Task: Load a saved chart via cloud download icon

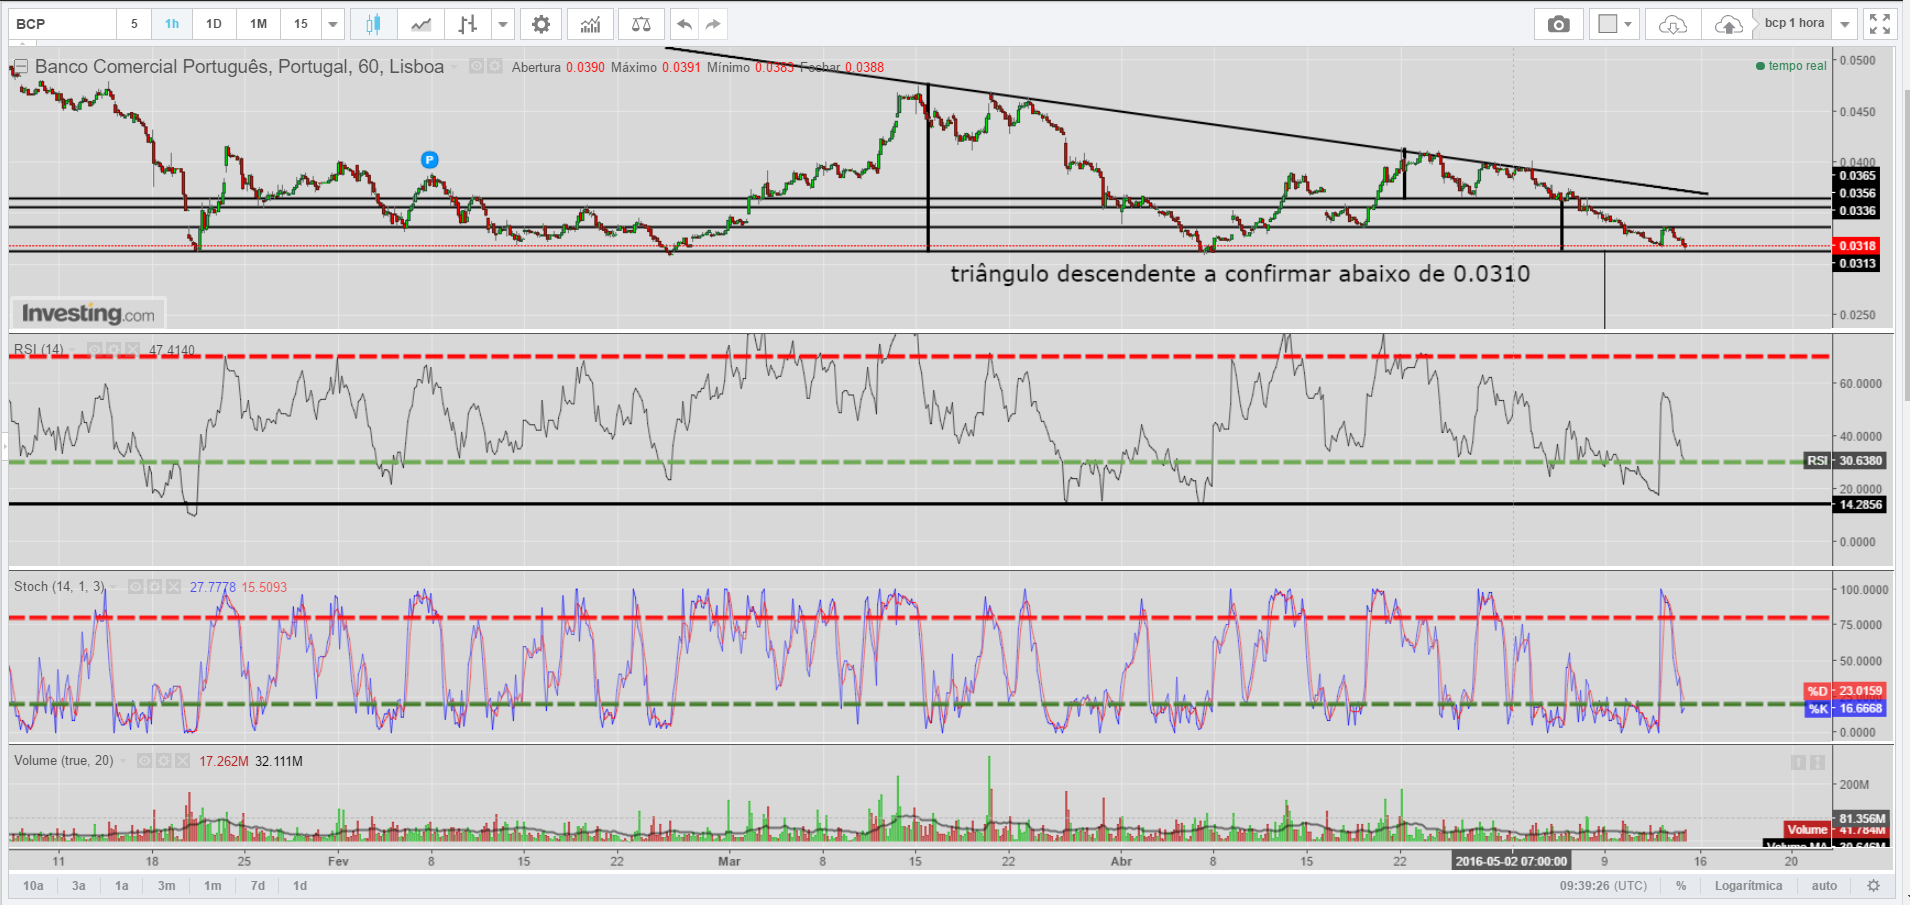Action: pos(1673,24)
